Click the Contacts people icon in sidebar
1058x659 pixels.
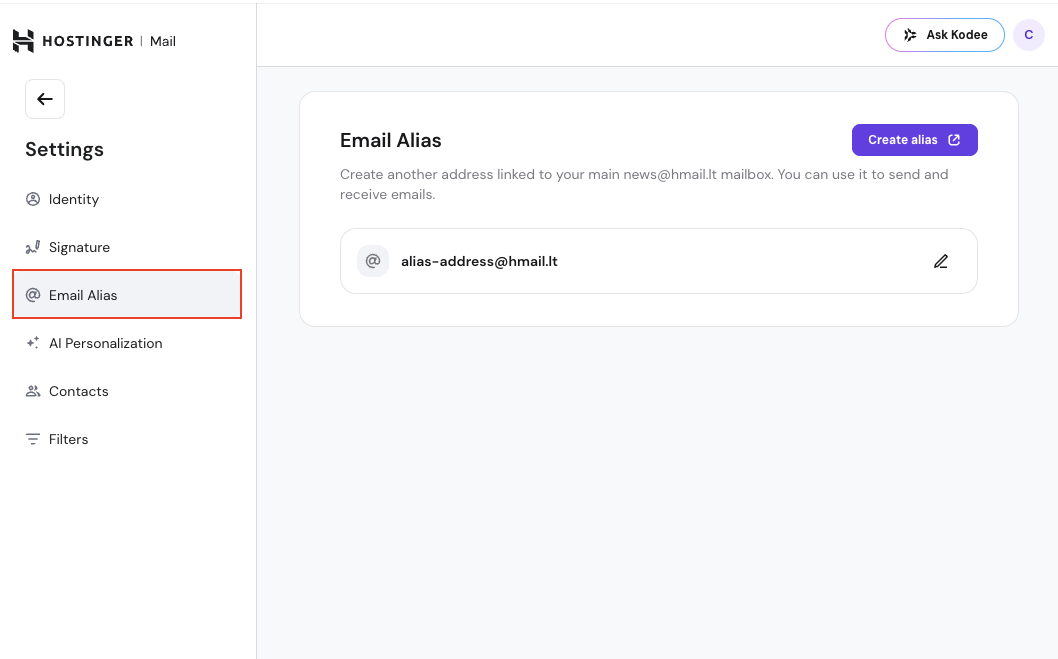click(x=33, y=391)
